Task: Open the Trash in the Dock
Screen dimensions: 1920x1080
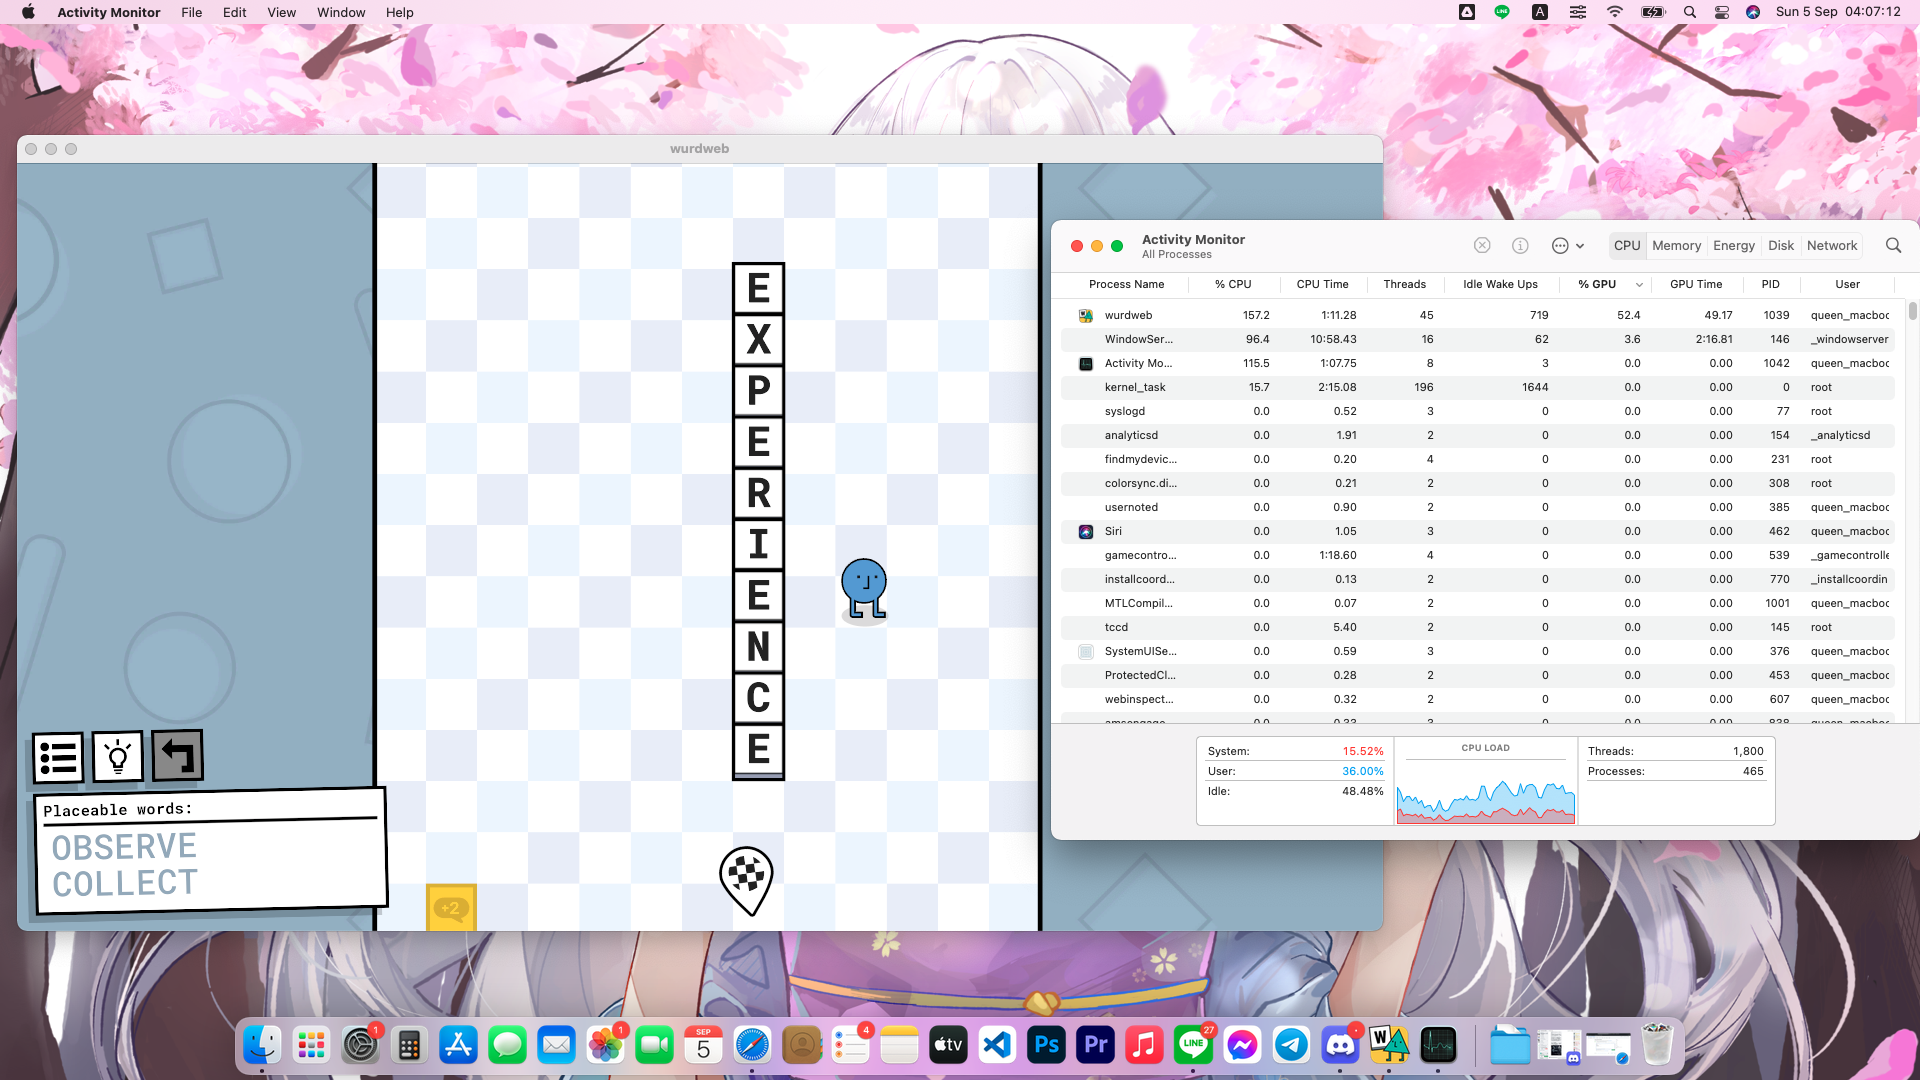Action: (x=1657, y=1045)
